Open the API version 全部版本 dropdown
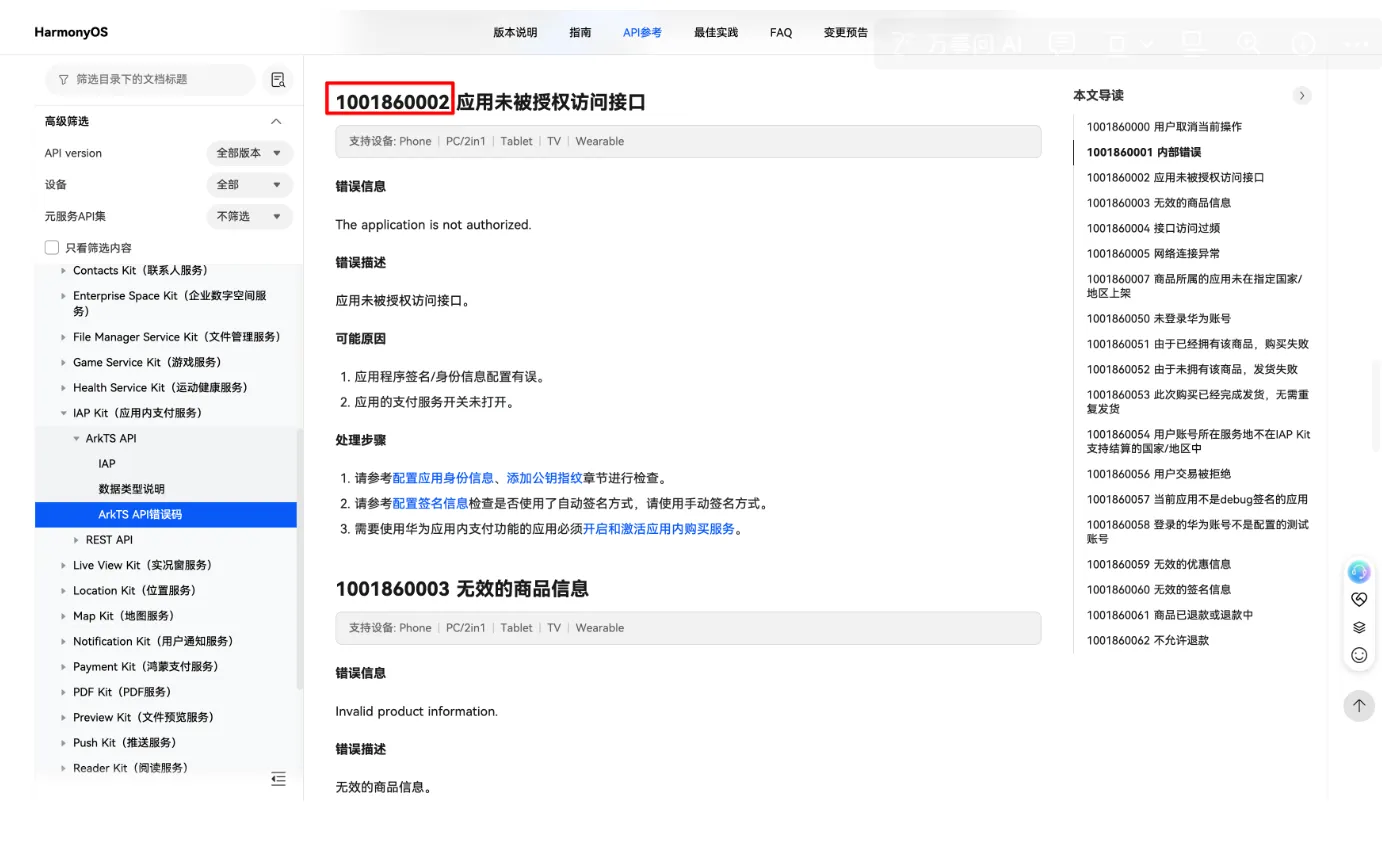The height and width of the screenshot is (848, 1382). [250, 154]
